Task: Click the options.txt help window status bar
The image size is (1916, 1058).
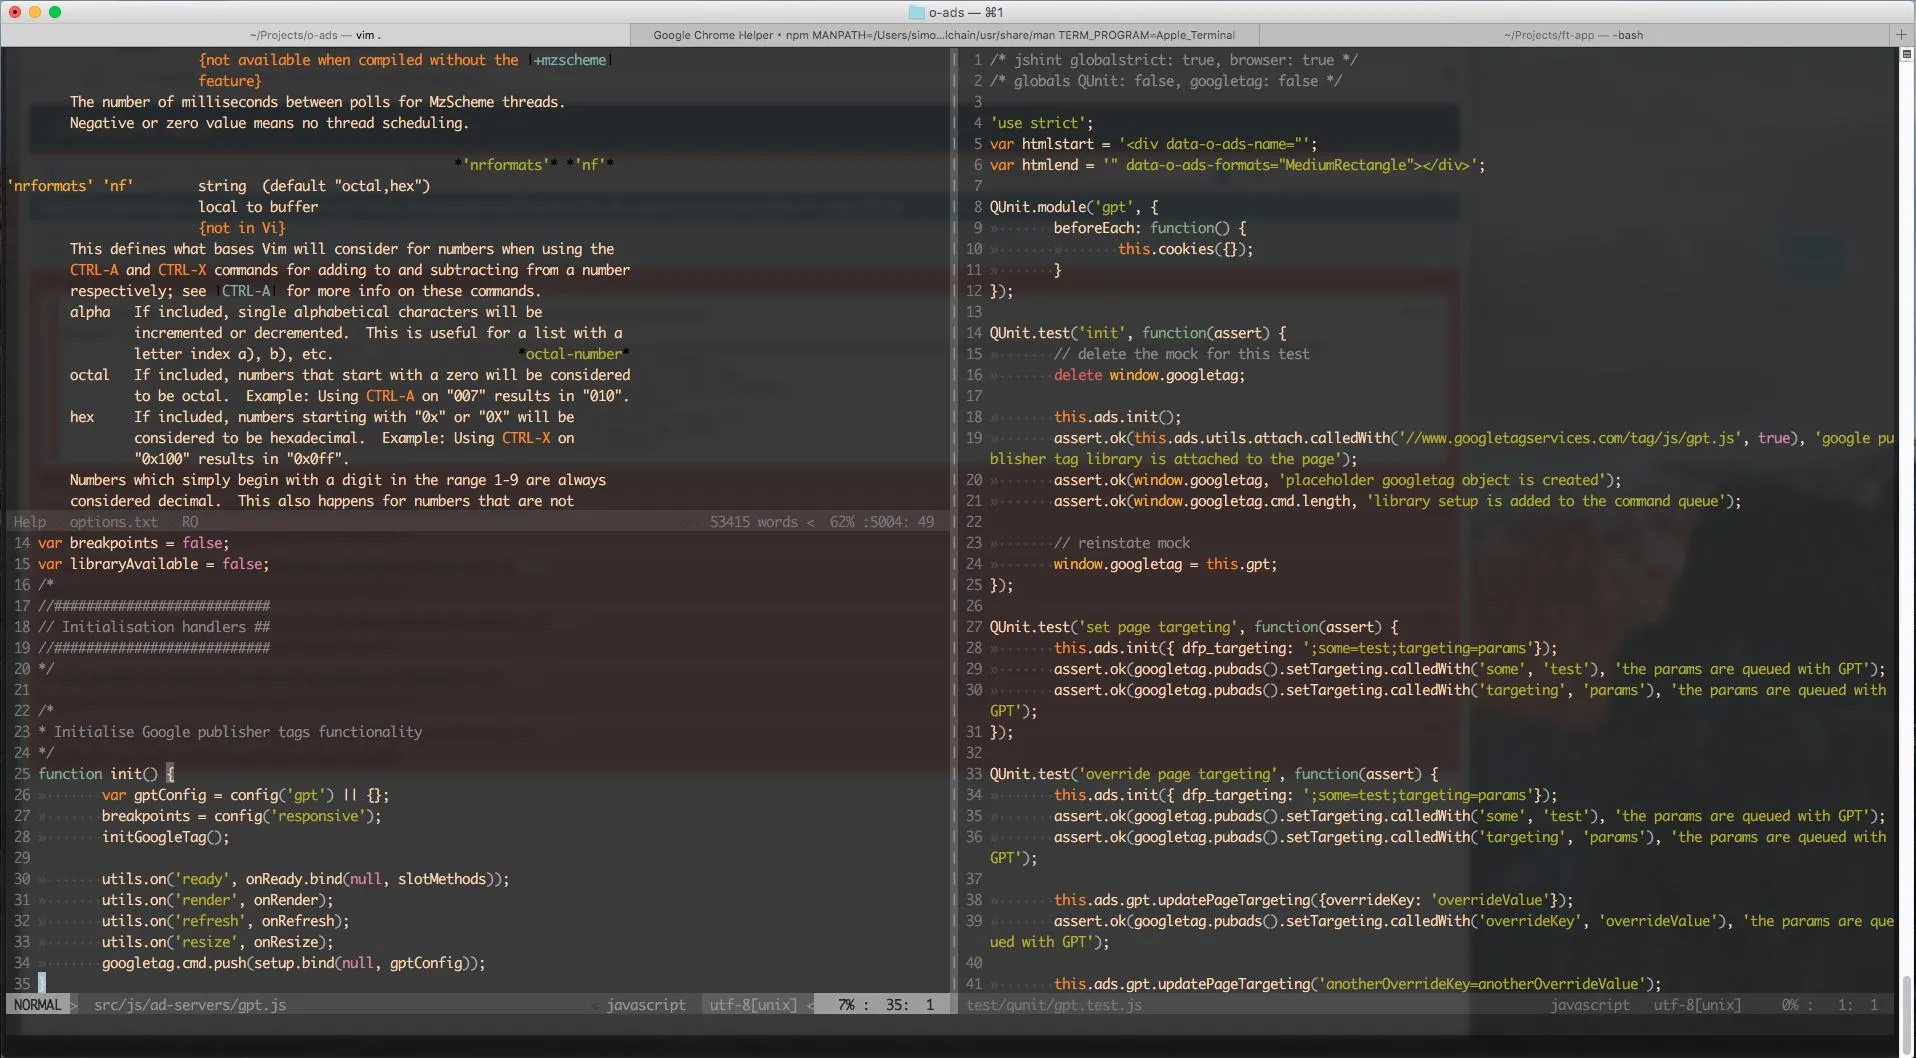Action: pyautogui.click(x=113, y=522)
